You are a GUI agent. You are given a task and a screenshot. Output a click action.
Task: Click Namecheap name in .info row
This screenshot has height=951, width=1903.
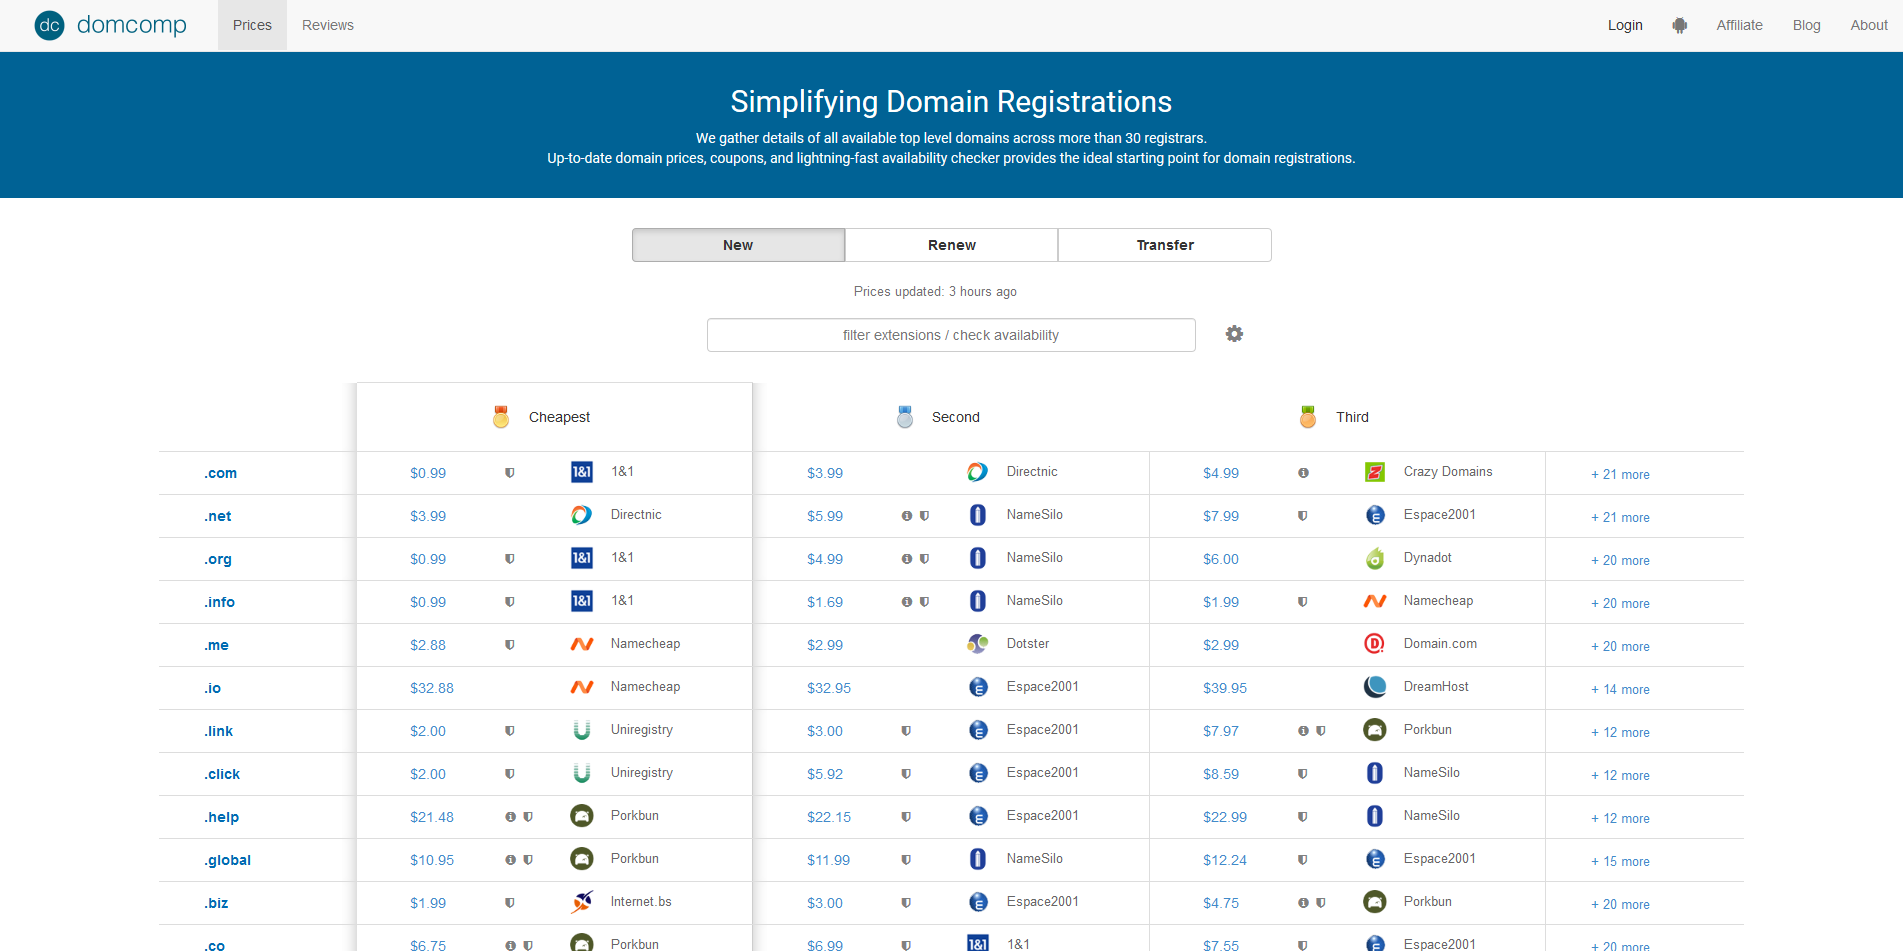coord(1438,600)
